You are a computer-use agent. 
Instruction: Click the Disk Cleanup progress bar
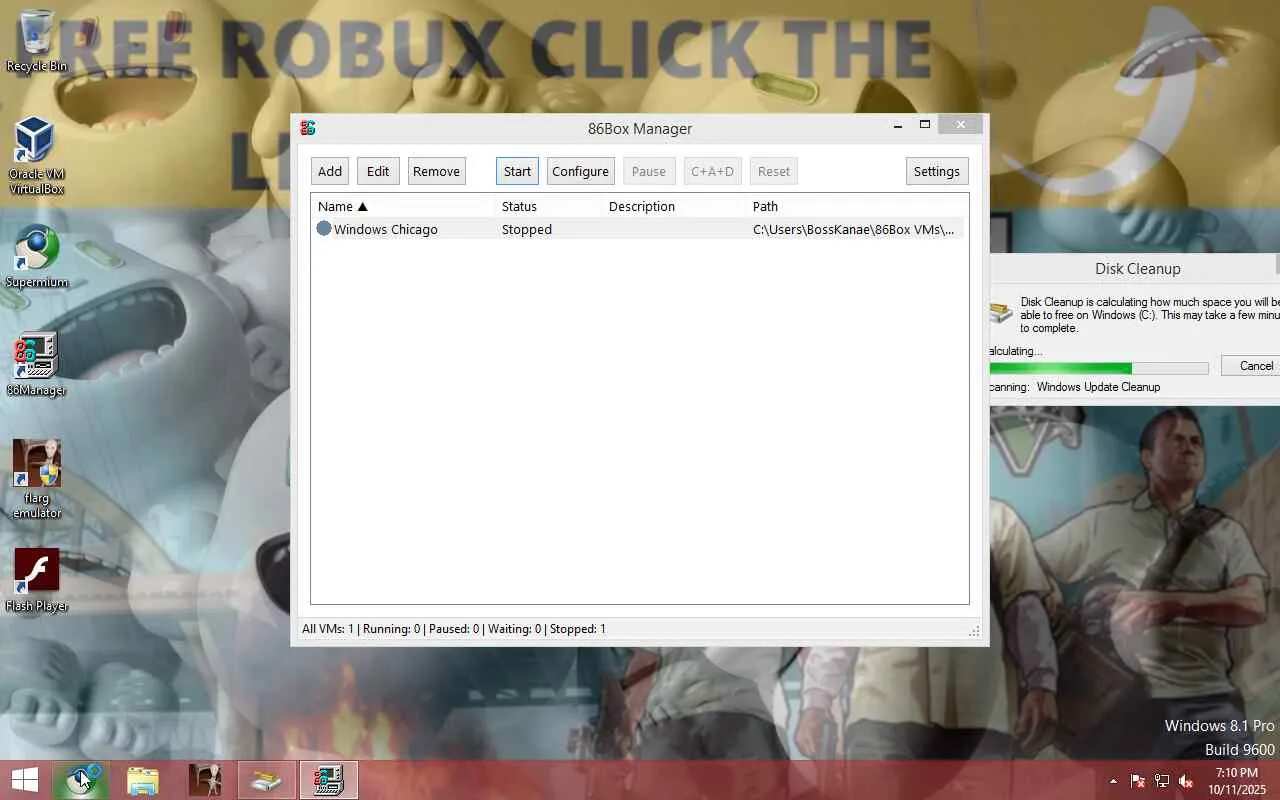click(x=1098, y=368)
